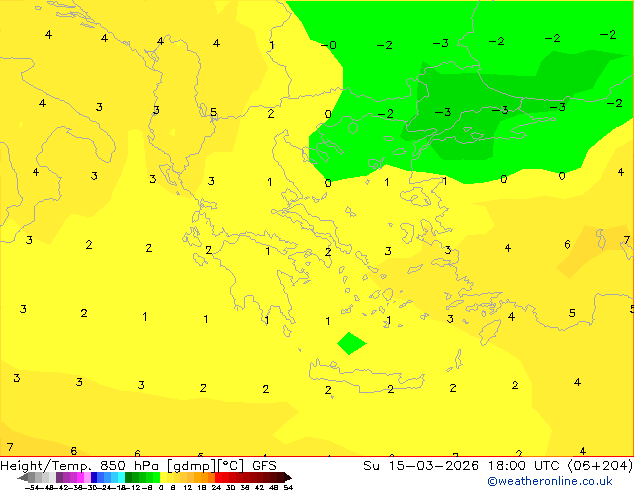
Task: Pick the bright red legend swatch above 24
Action: point(218,478)
